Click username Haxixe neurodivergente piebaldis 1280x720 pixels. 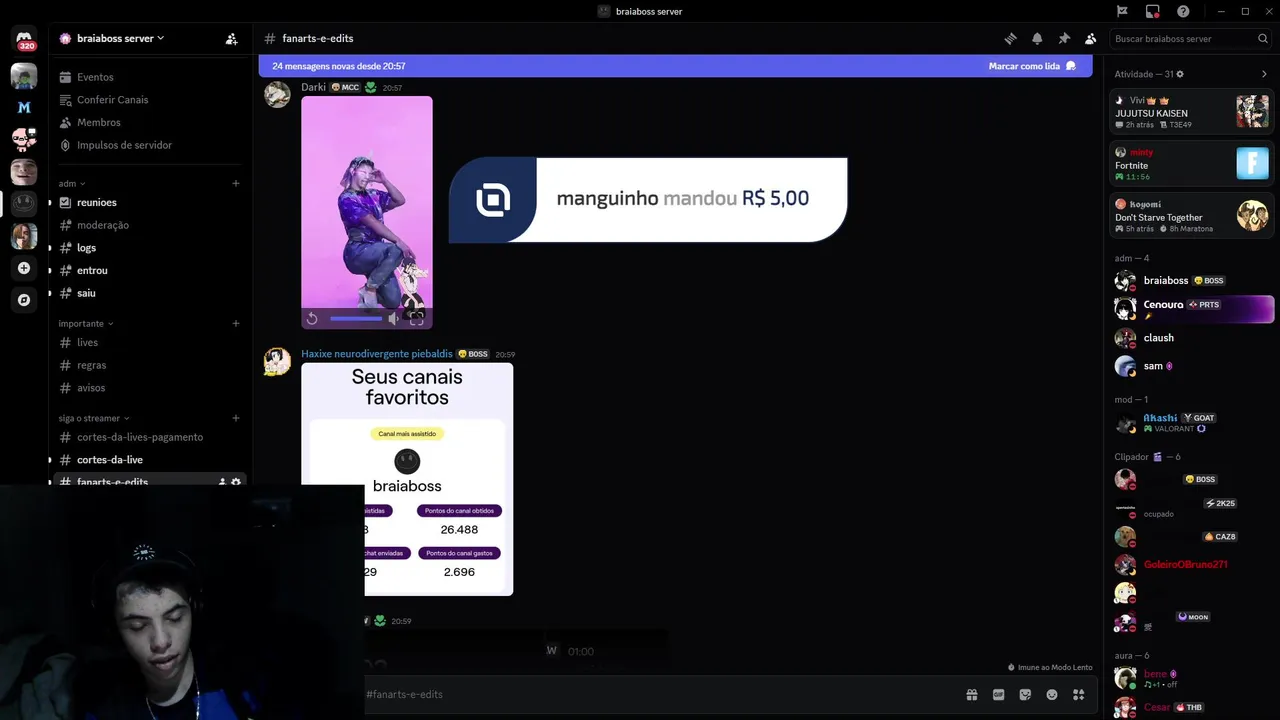pos(377,354)
